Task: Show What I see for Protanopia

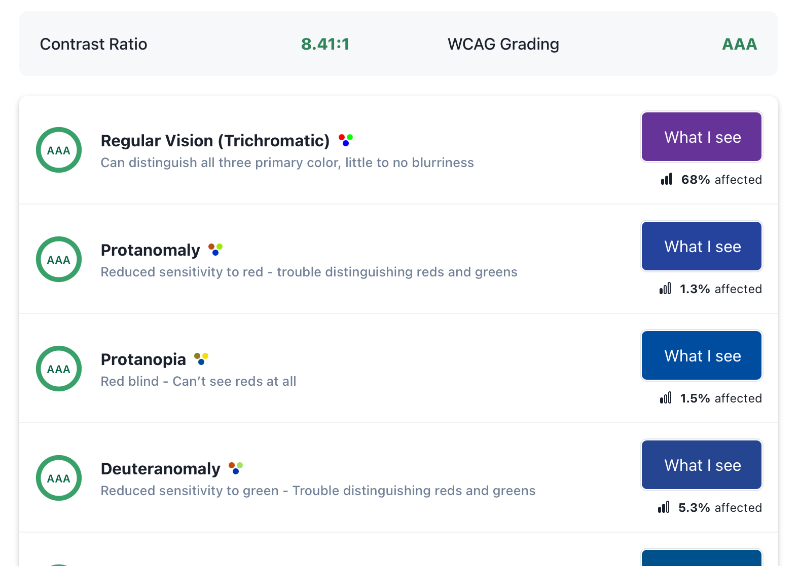Action: point(702,356)
